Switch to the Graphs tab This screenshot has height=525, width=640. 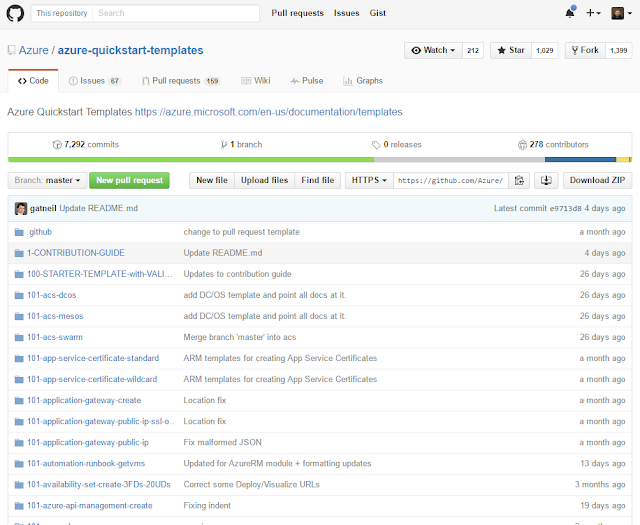pyautogui.click(x=363, y=81)
